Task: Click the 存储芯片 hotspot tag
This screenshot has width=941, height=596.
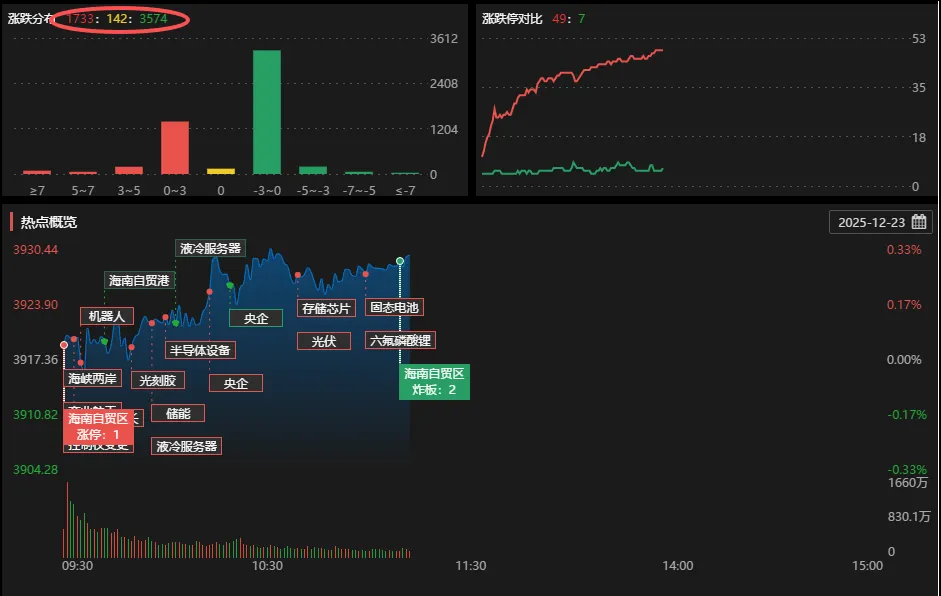Action: [326, 308]
